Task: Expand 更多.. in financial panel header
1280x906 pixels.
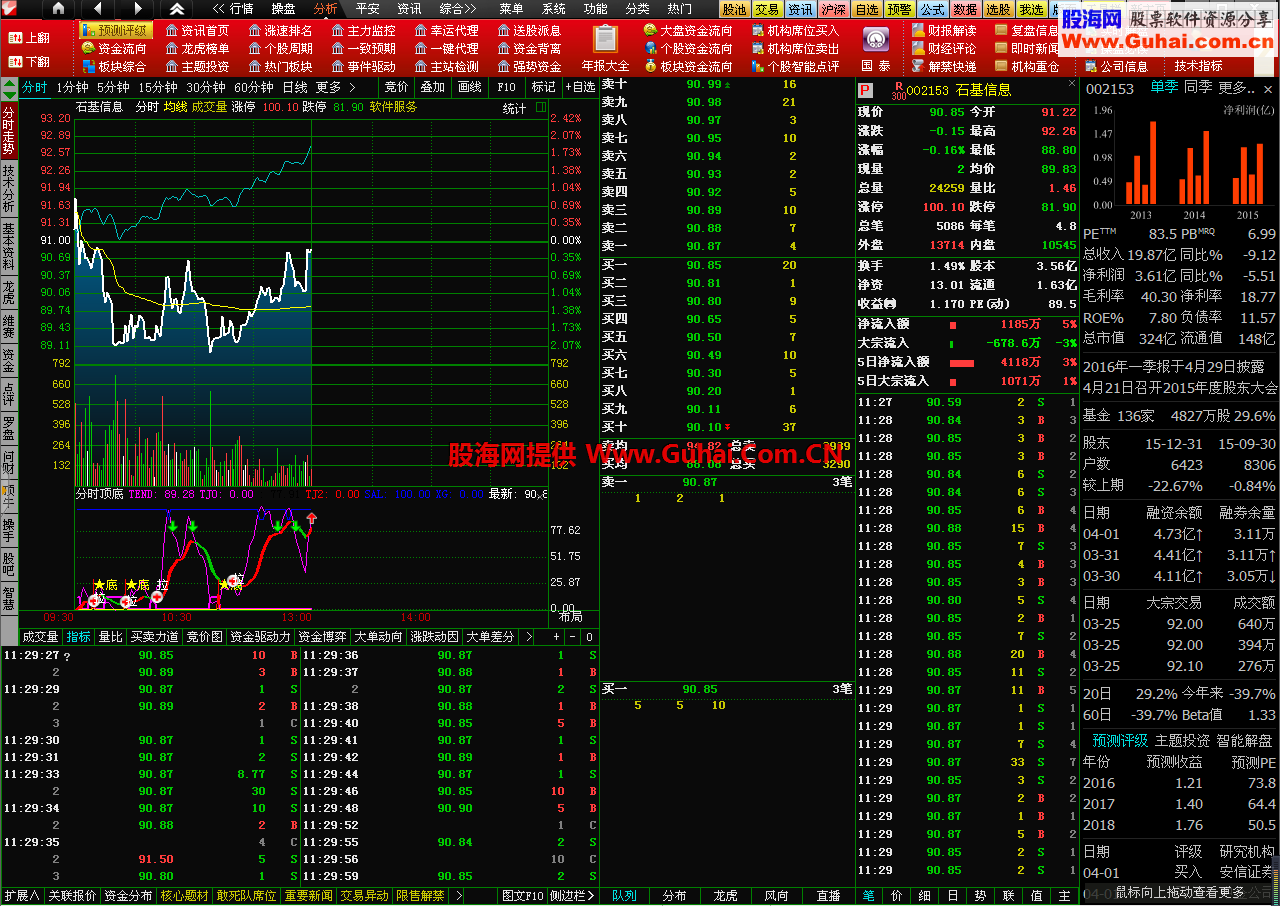Action: click(x=1236, y=87)
